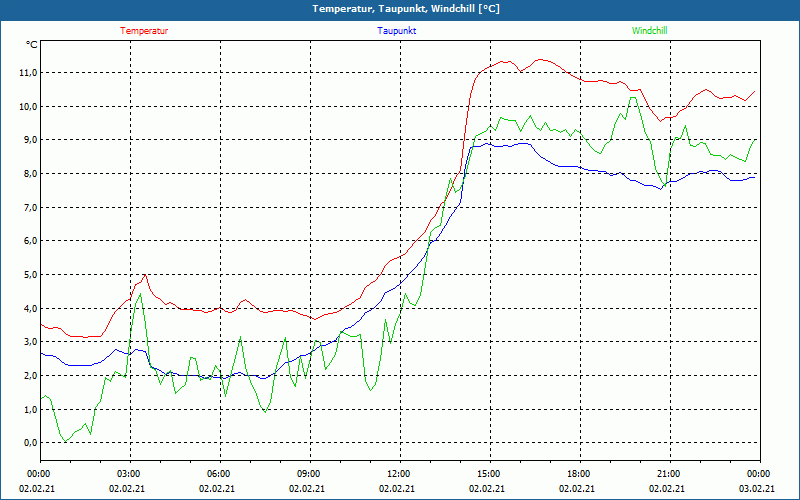Click the 12:00 time axis label

(x=398, y=474)
